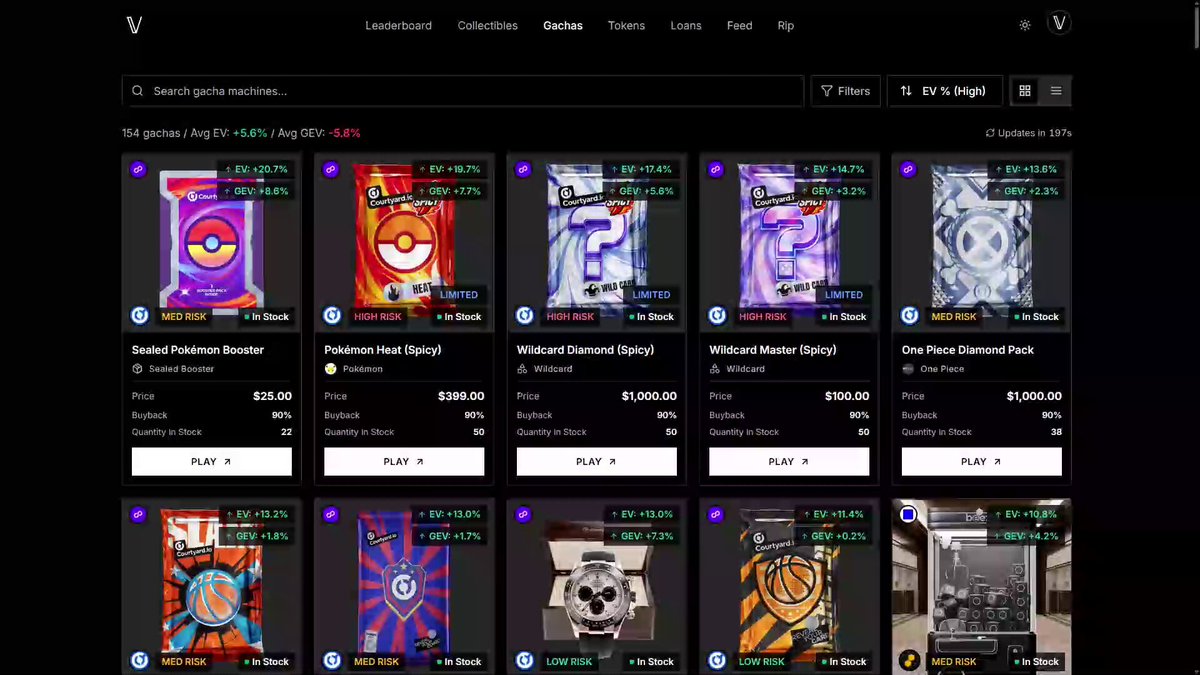The height and width of the screenshot is (675, 1200).
Task: Click Courtyard logo on One Piece Diamond card
Action: tap(910, 316)
